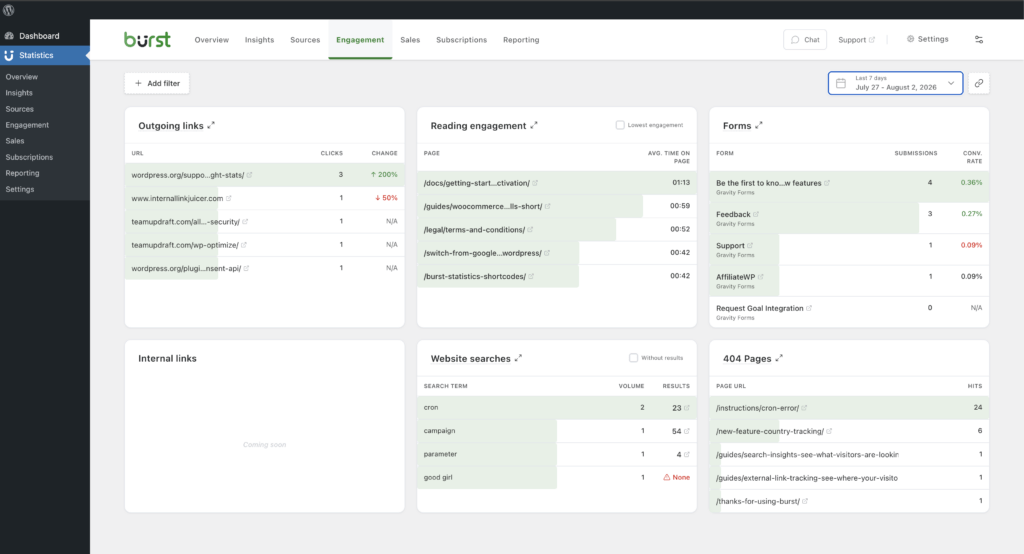Image resolution: width=1024 pixels, height=554 pixels.
Task: Click the Add filter button
Action: click(157, 83)
